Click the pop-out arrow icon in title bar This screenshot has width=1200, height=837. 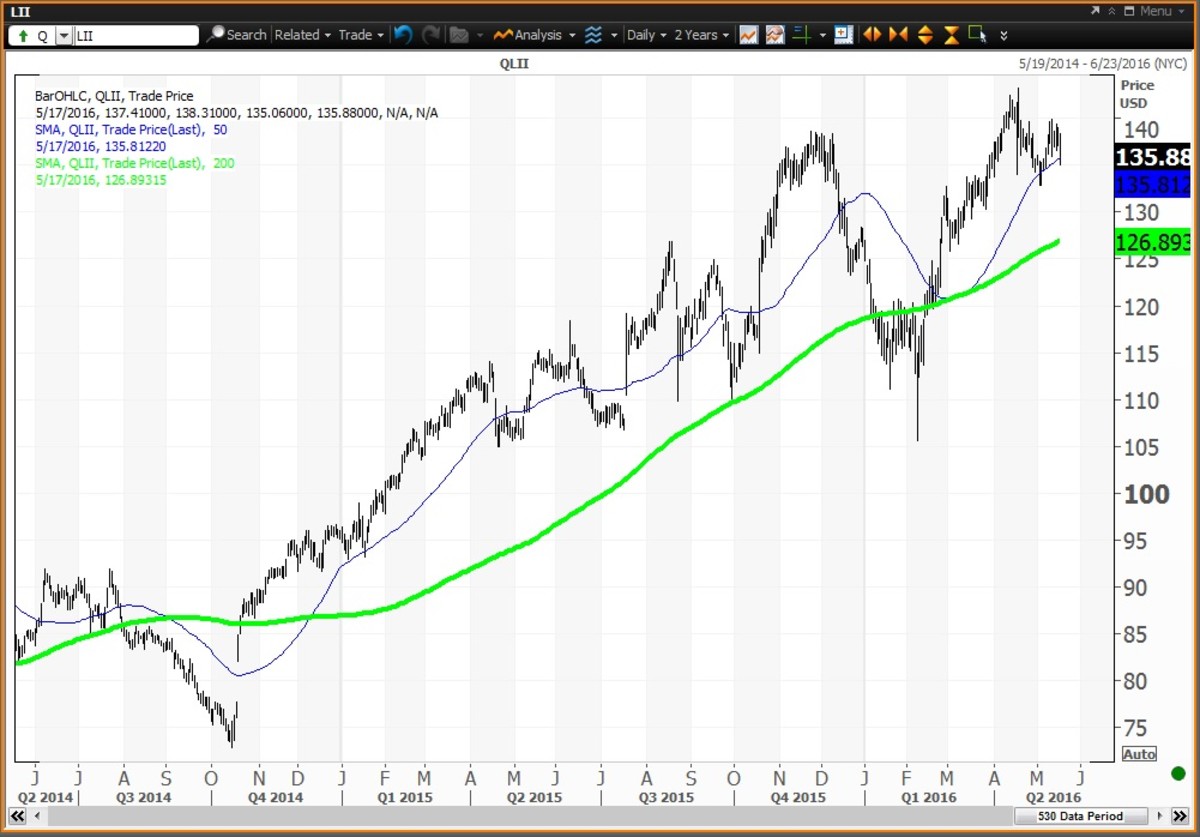1096,11
